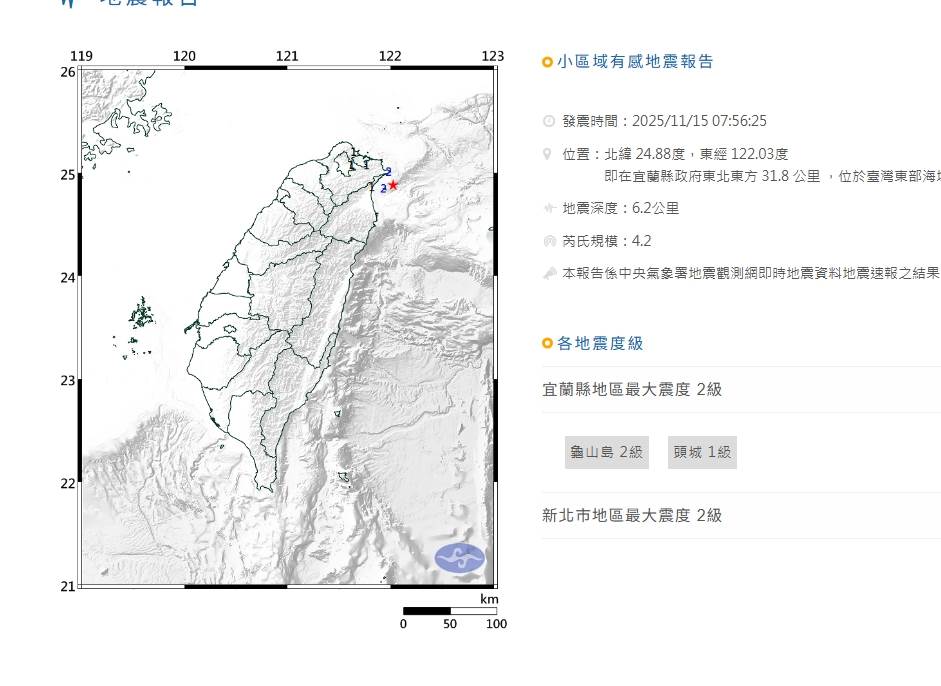
Task: Click the km scale bar below map
Action: 450,610
